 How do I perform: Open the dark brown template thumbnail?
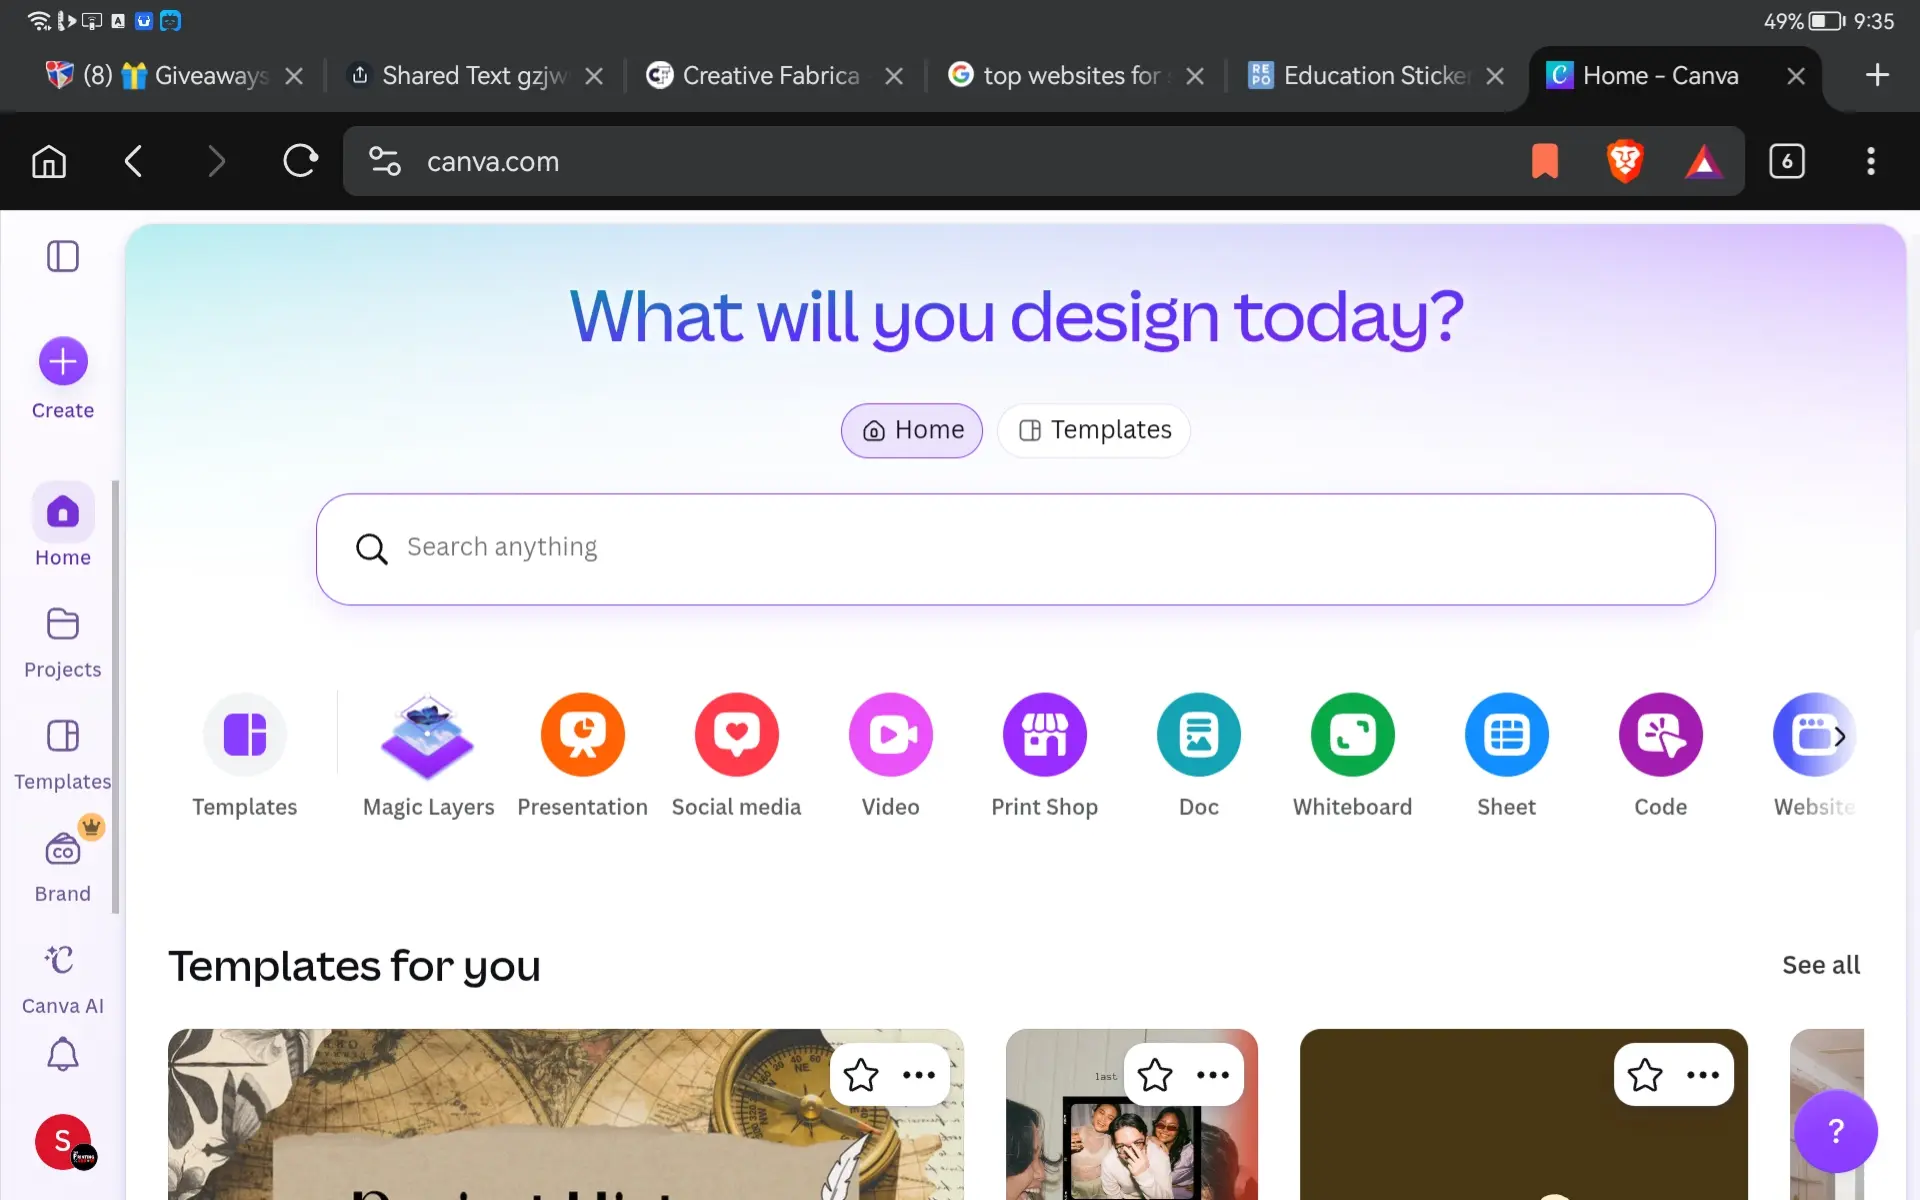click(x=1524, y=1114)
